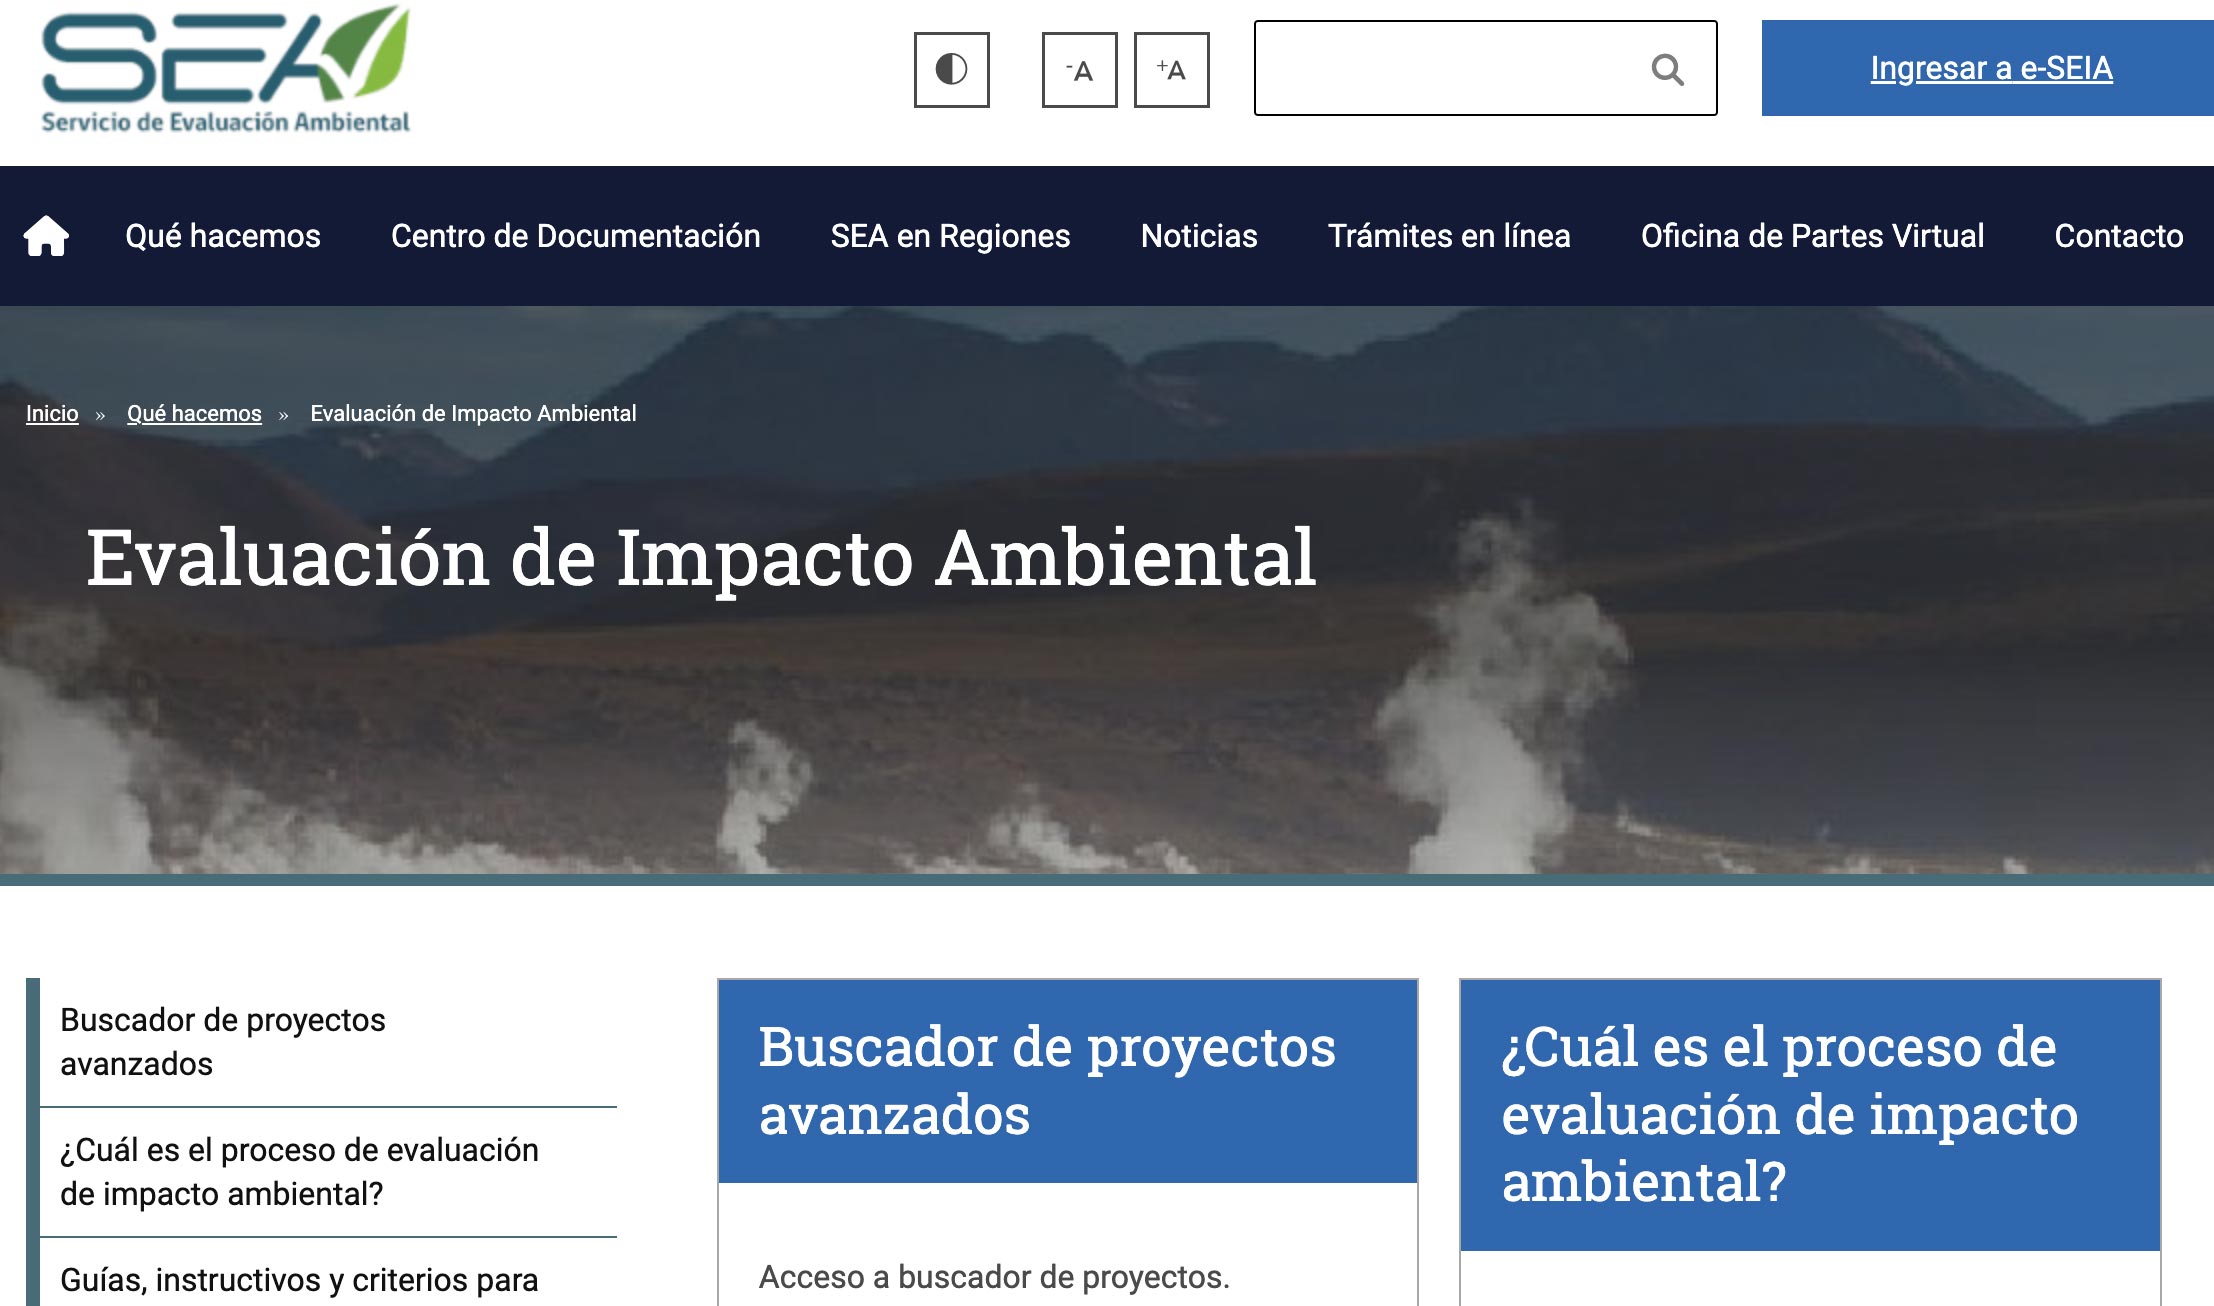
Task: Increase font size with +A button
Action: coord(1171,70)
